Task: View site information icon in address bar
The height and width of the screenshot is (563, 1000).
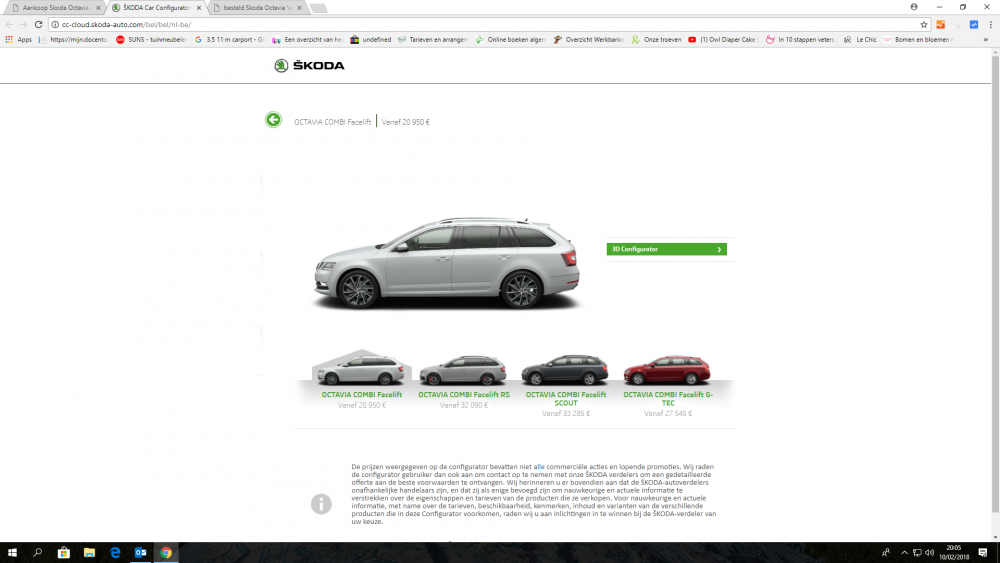Action: (55, 24)
